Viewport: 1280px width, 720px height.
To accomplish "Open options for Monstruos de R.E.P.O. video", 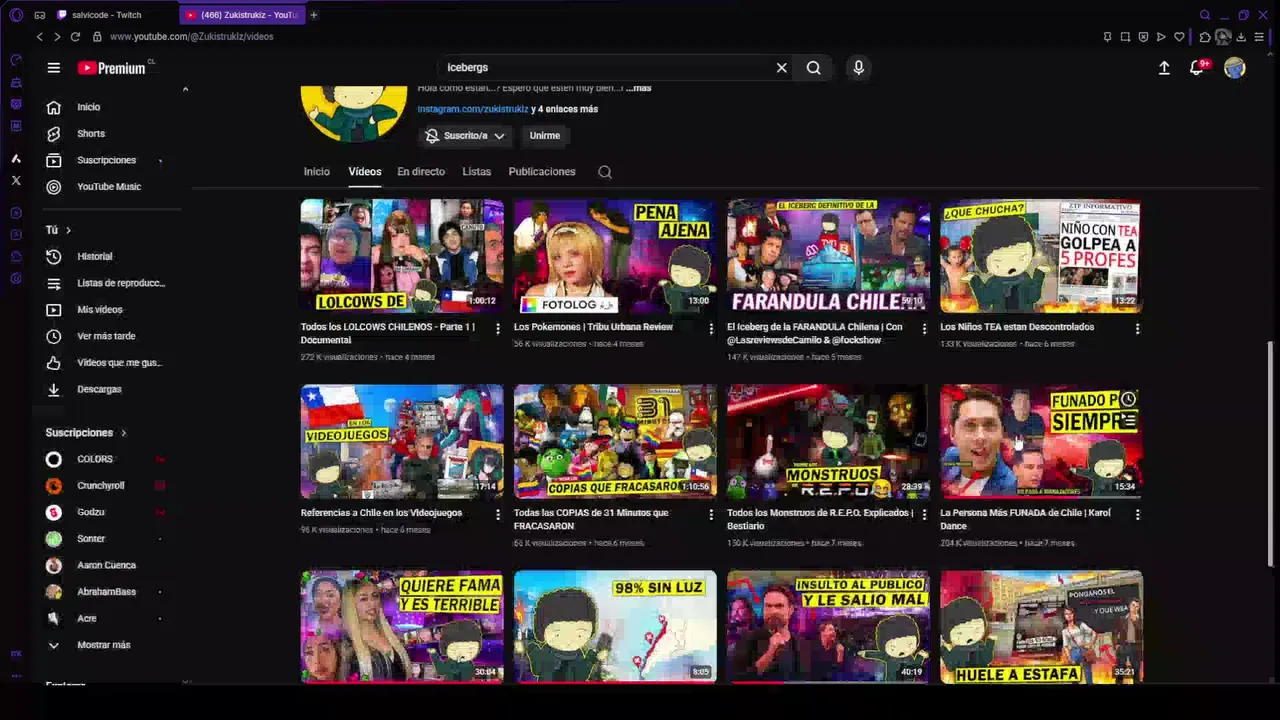I will pos(924,514).
